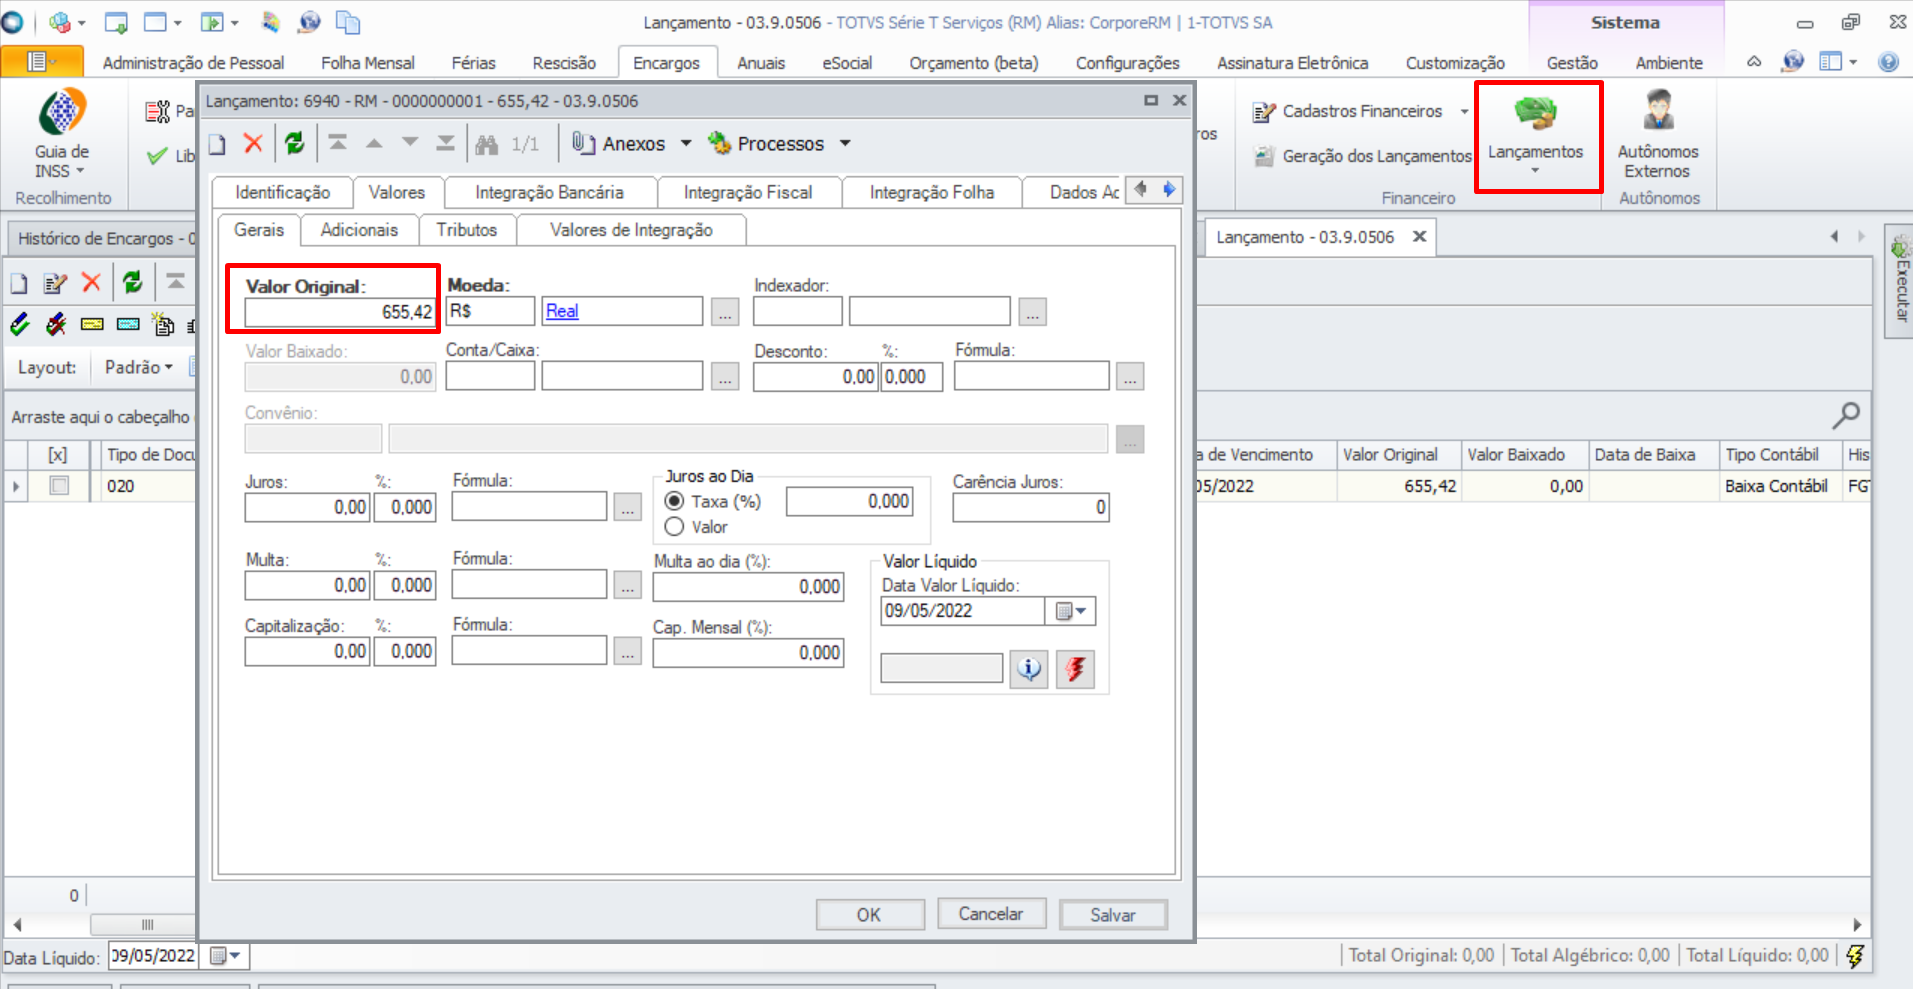Click the help question mark icon

click(x=1888, y=62)
